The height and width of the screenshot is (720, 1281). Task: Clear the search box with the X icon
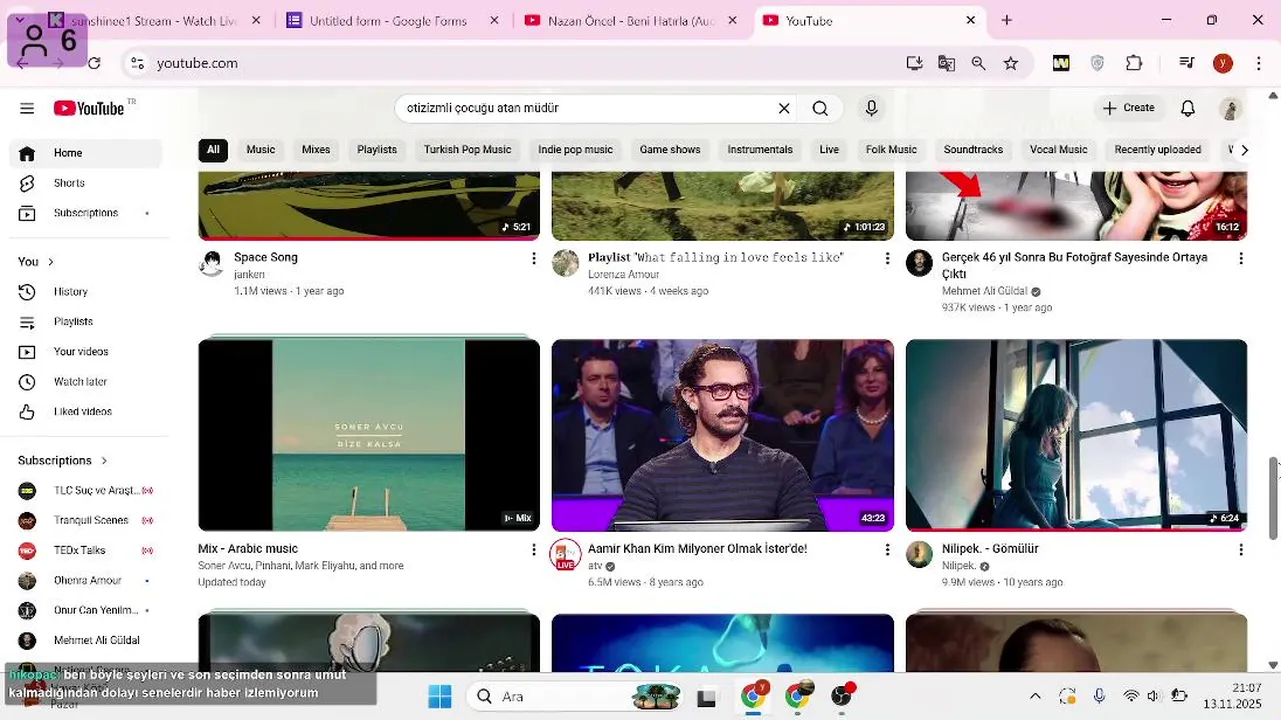pos(784,108)
